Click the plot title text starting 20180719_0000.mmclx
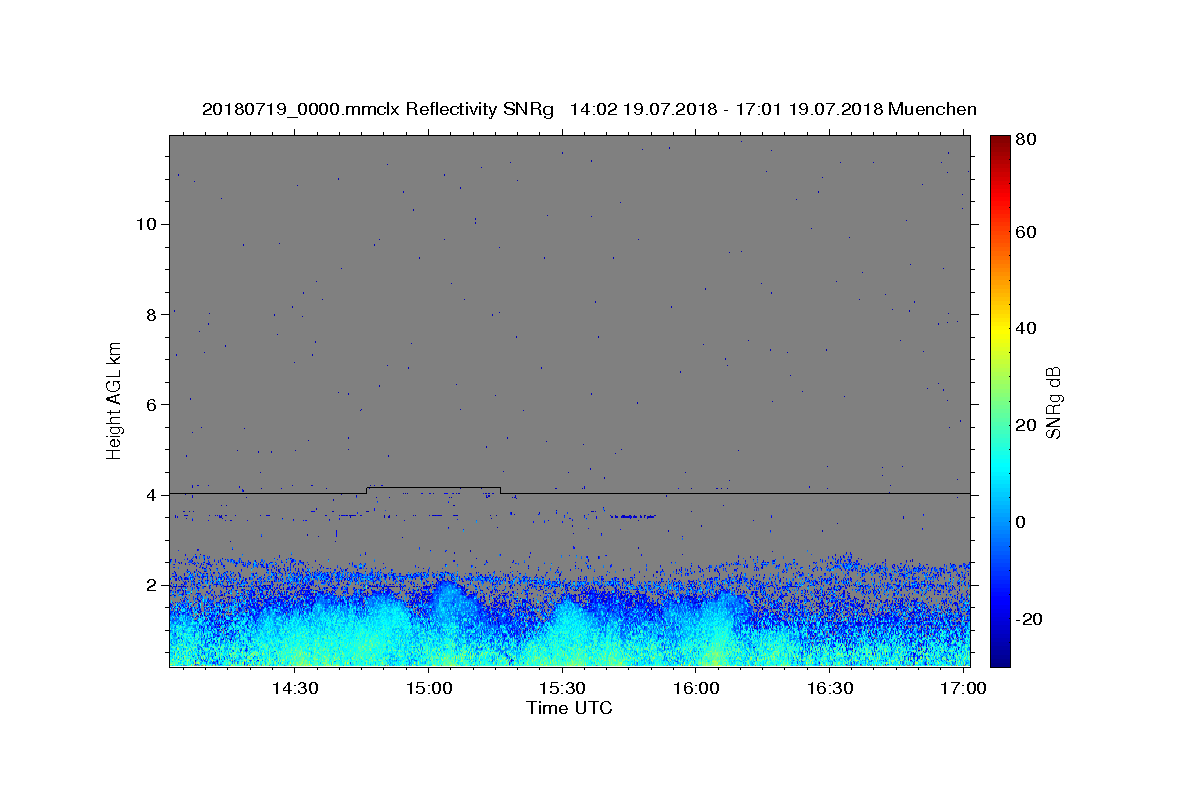 [589, 109]
